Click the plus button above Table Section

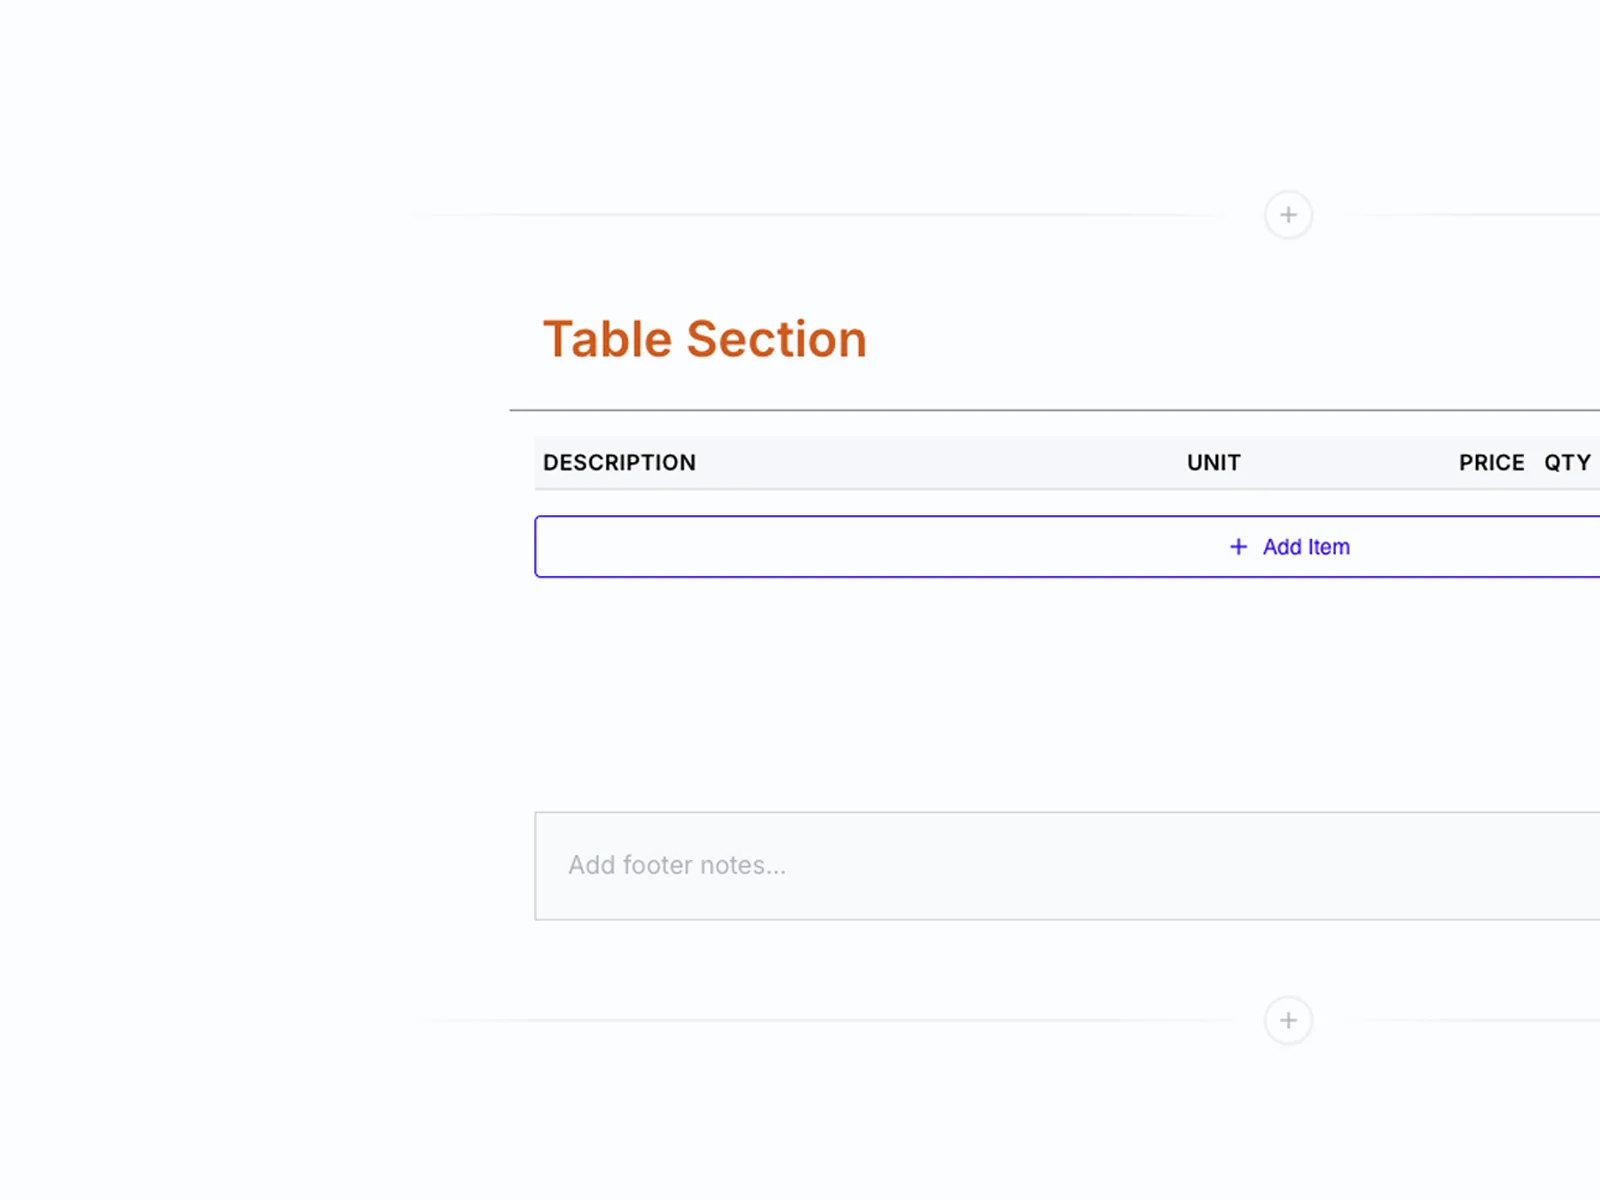pos(1288,215)
